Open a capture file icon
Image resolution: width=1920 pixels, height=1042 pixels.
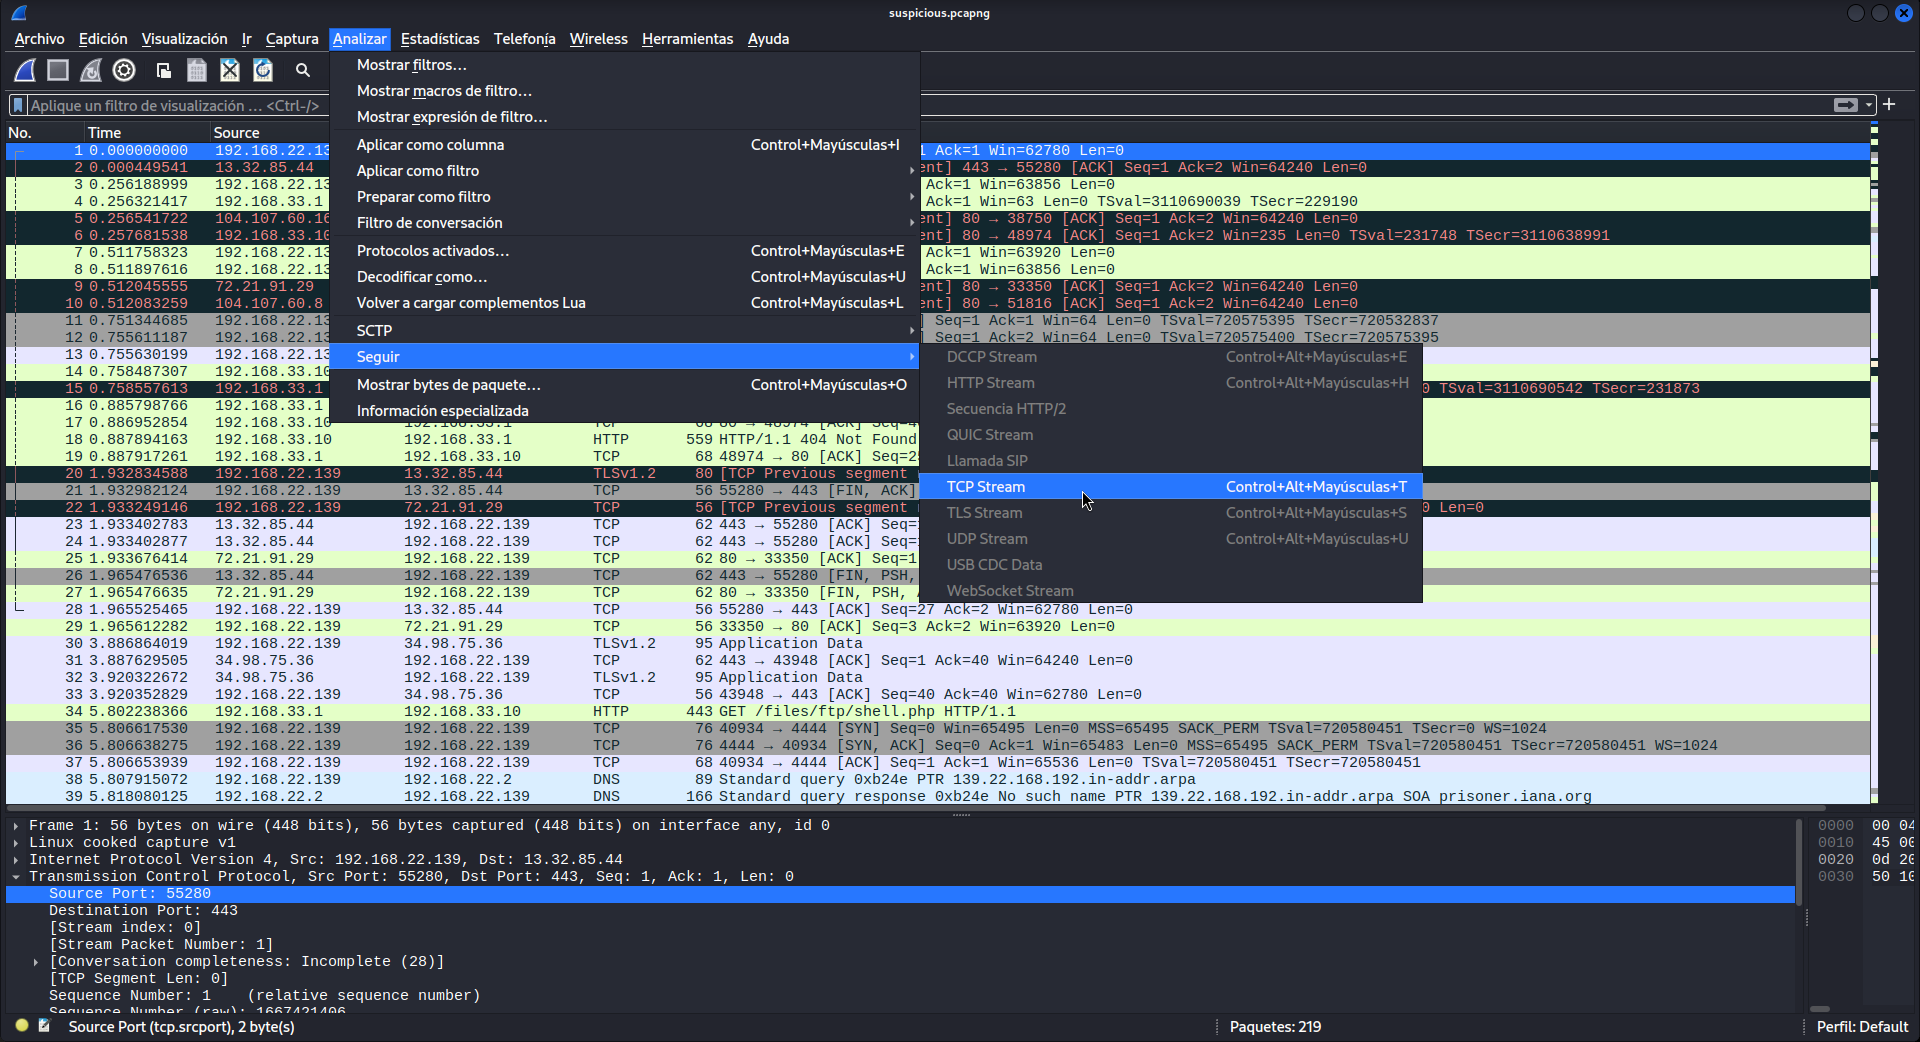[x=163, y=70]
